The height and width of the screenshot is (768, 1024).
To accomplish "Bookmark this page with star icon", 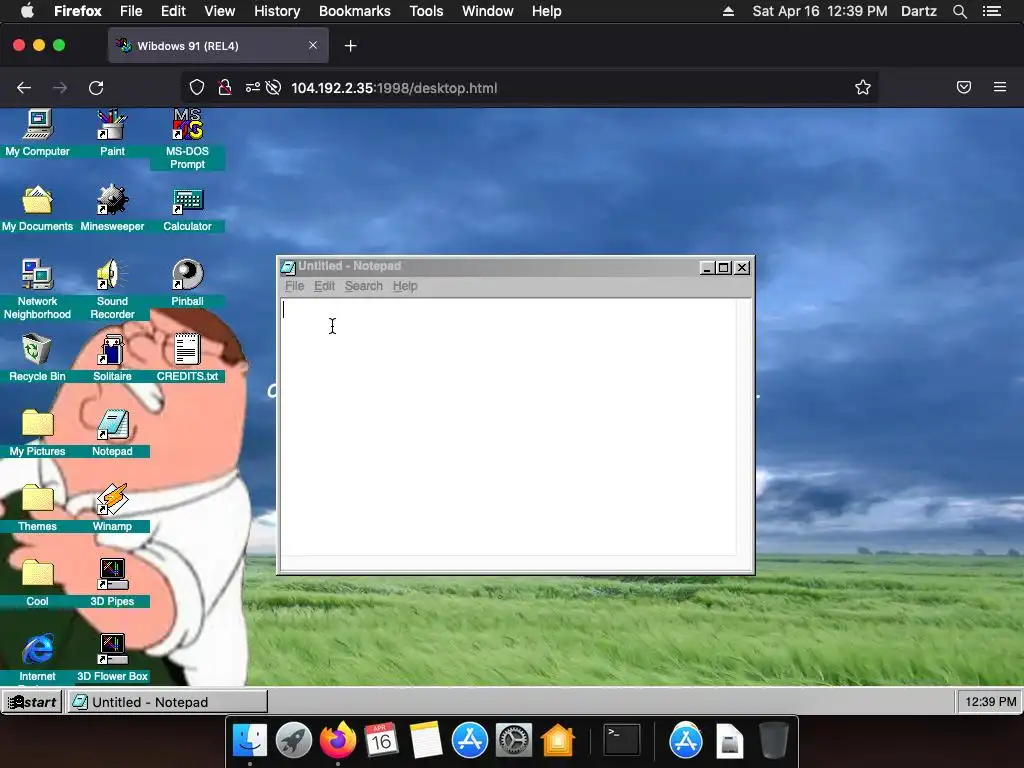I will (x=863, y=88).
